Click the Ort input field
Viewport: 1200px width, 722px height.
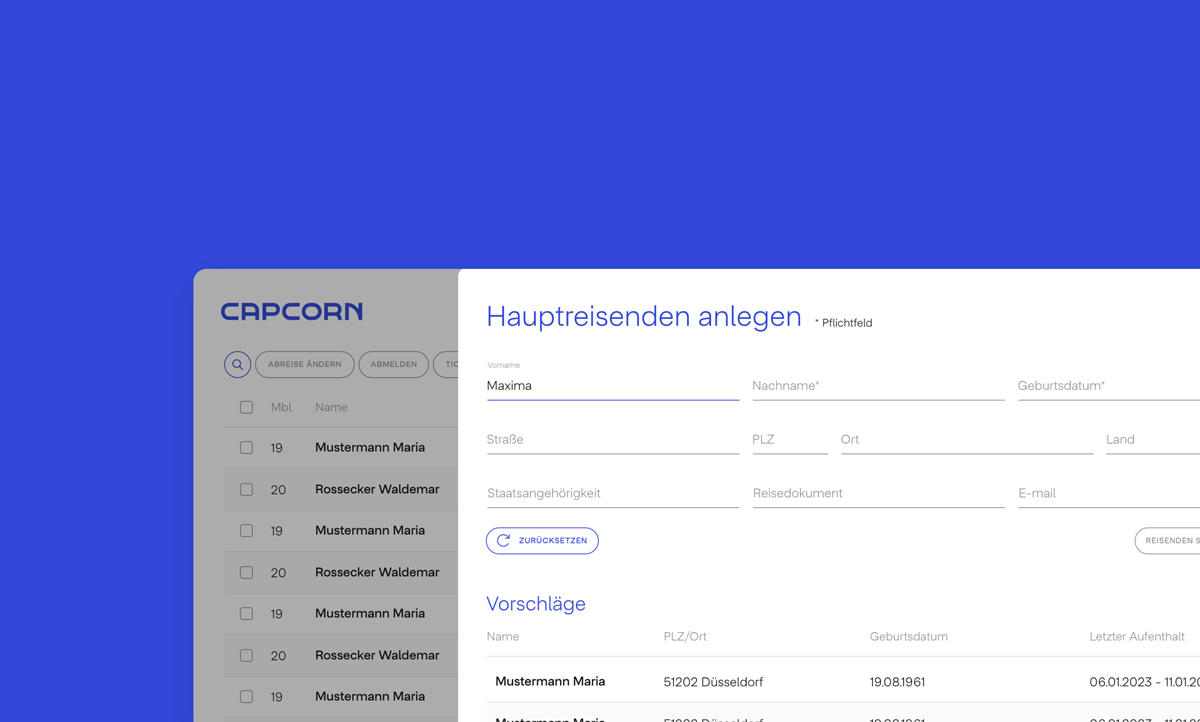966,440
